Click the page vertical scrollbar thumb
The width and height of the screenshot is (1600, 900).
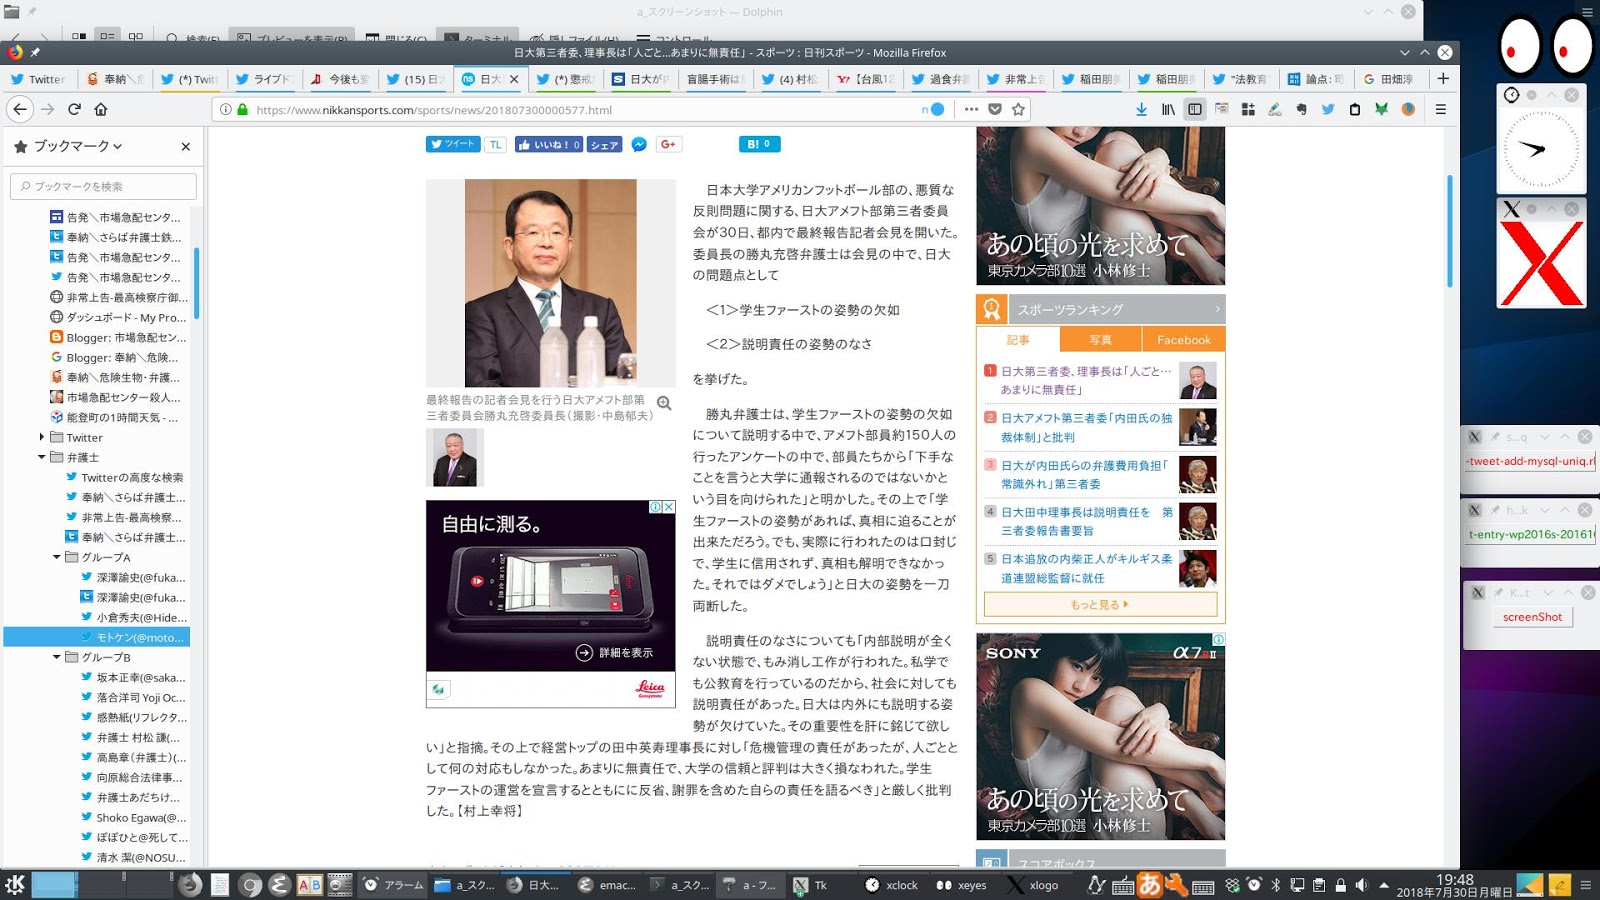[1450, 231]
